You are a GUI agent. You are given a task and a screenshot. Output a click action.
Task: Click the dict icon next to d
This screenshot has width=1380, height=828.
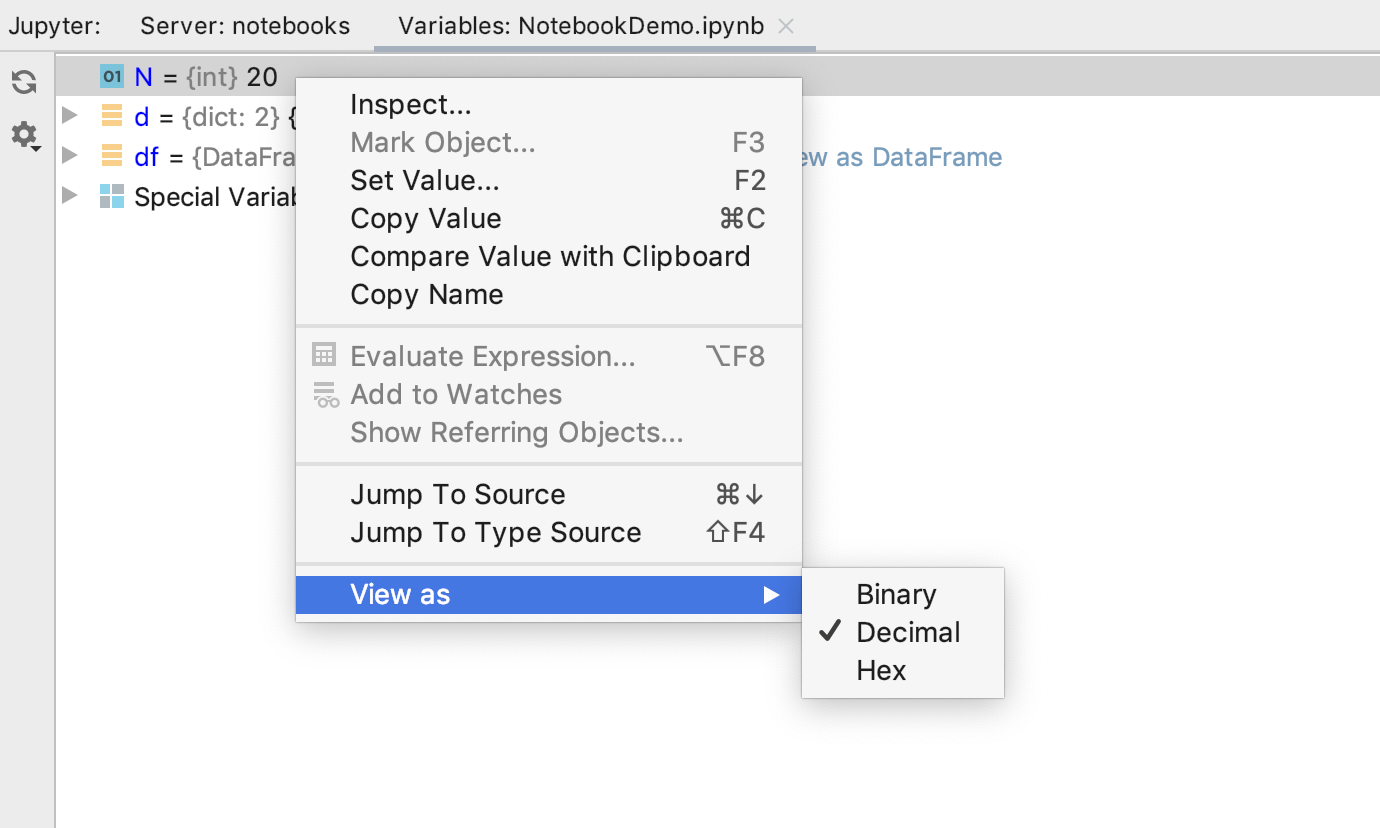[112, 116]
